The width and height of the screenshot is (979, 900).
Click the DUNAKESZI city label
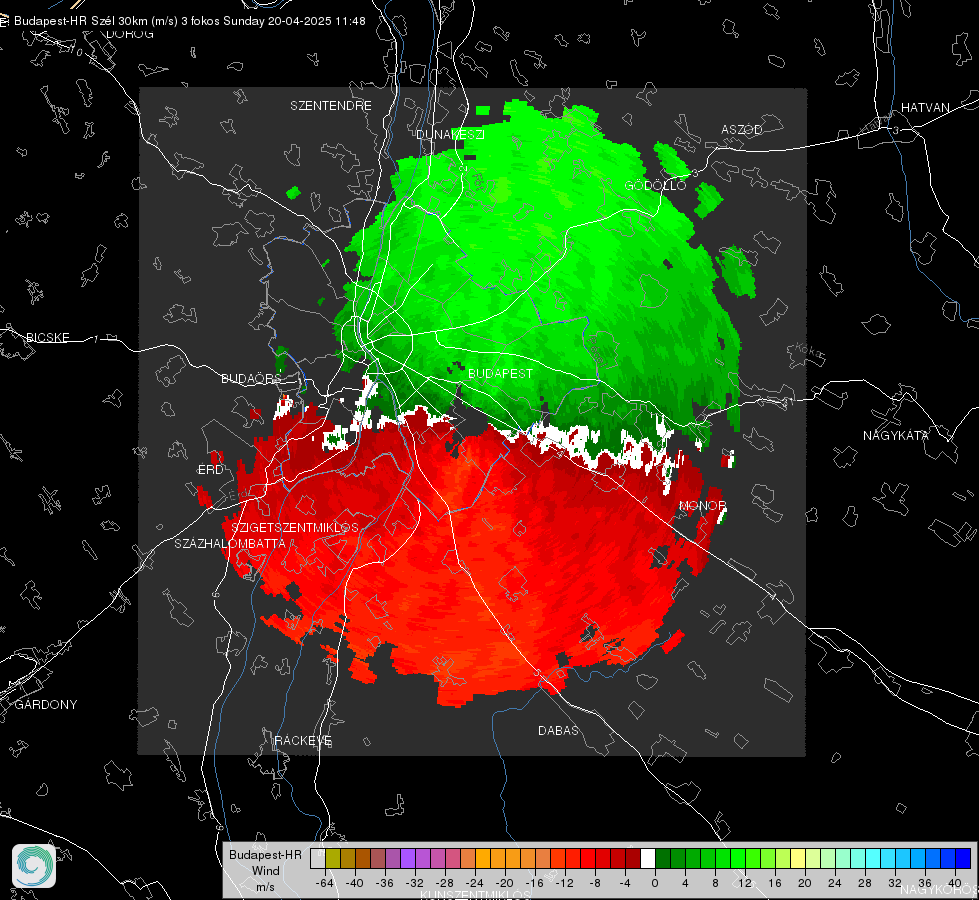pyautogui.click(x=450, y=134)
